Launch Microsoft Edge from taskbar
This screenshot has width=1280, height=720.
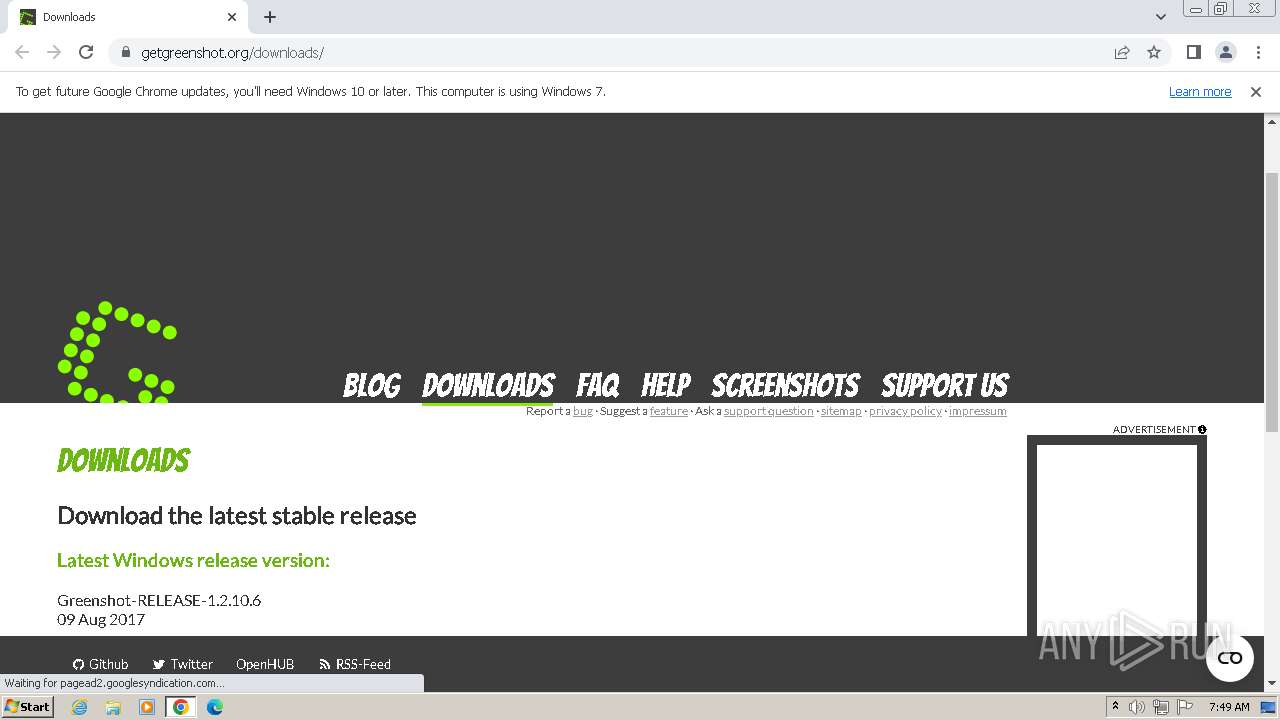[215, 707]
